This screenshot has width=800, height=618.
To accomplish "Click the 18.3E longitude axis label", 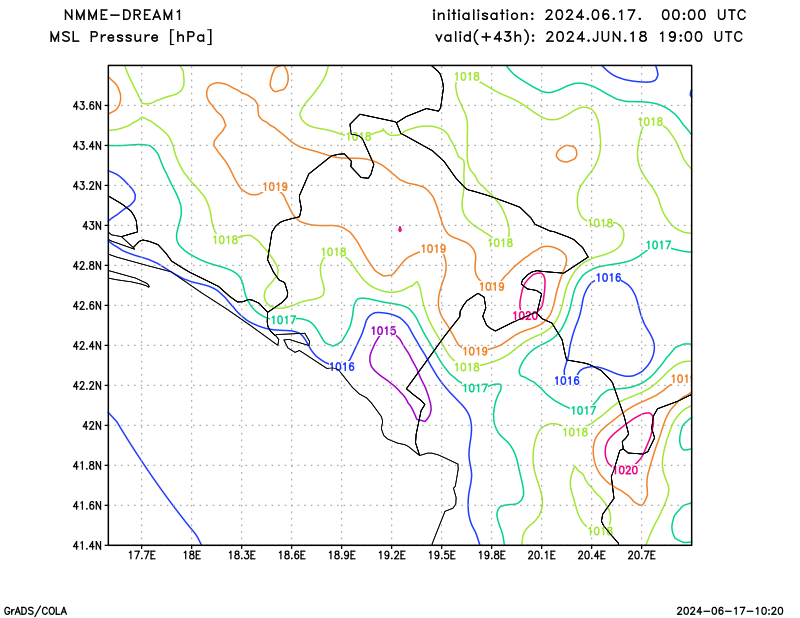I will point(241,555).
